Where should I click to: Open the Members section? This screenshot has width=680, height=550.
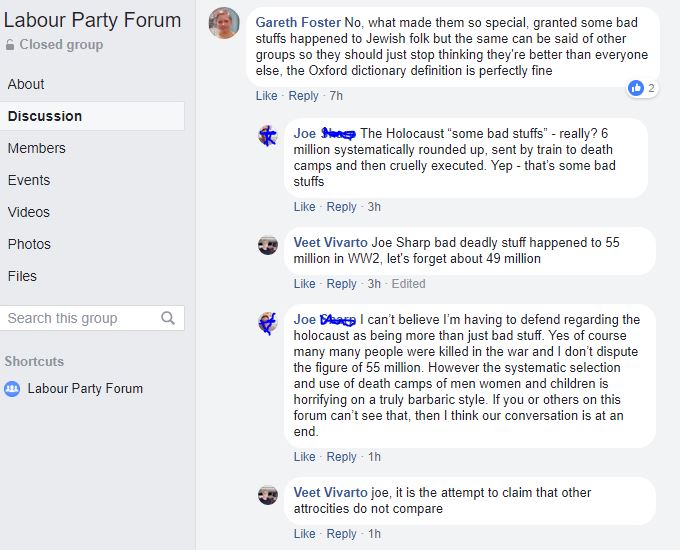click(37, 148)
